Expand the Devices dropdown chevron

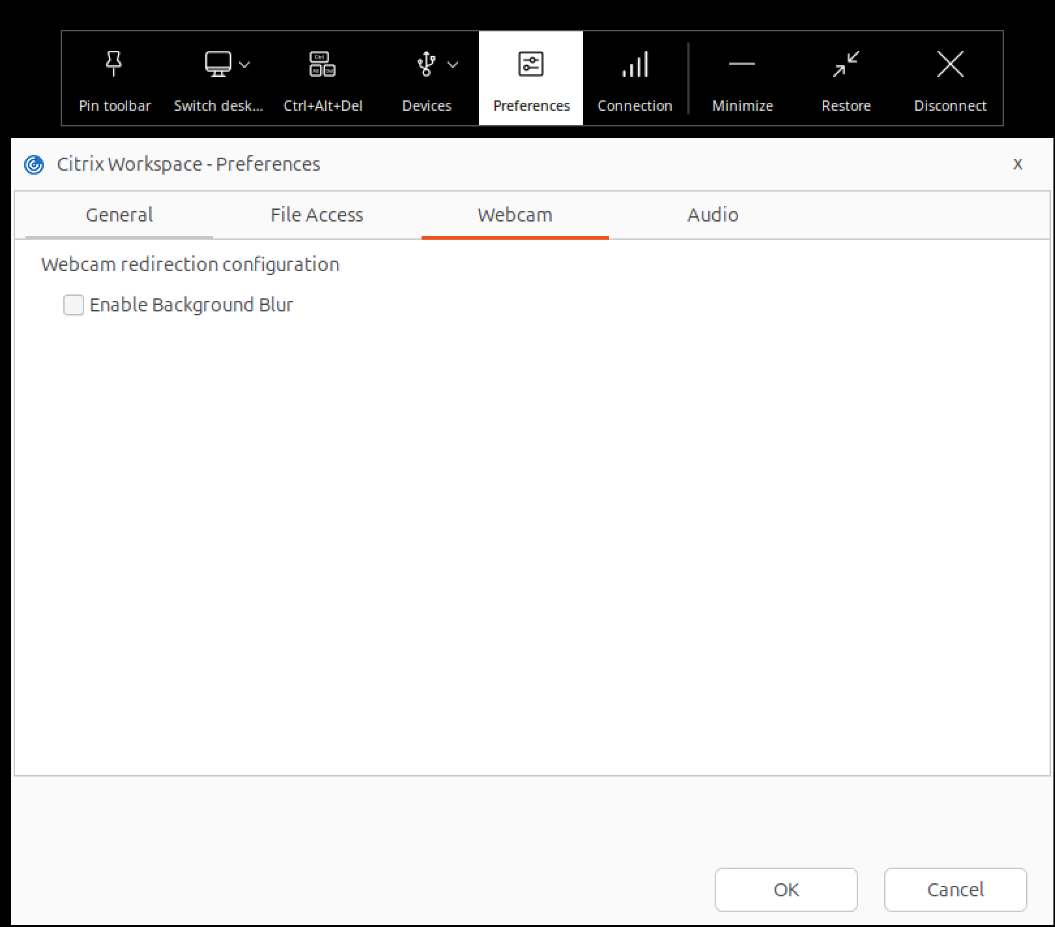tap(453, 65)
